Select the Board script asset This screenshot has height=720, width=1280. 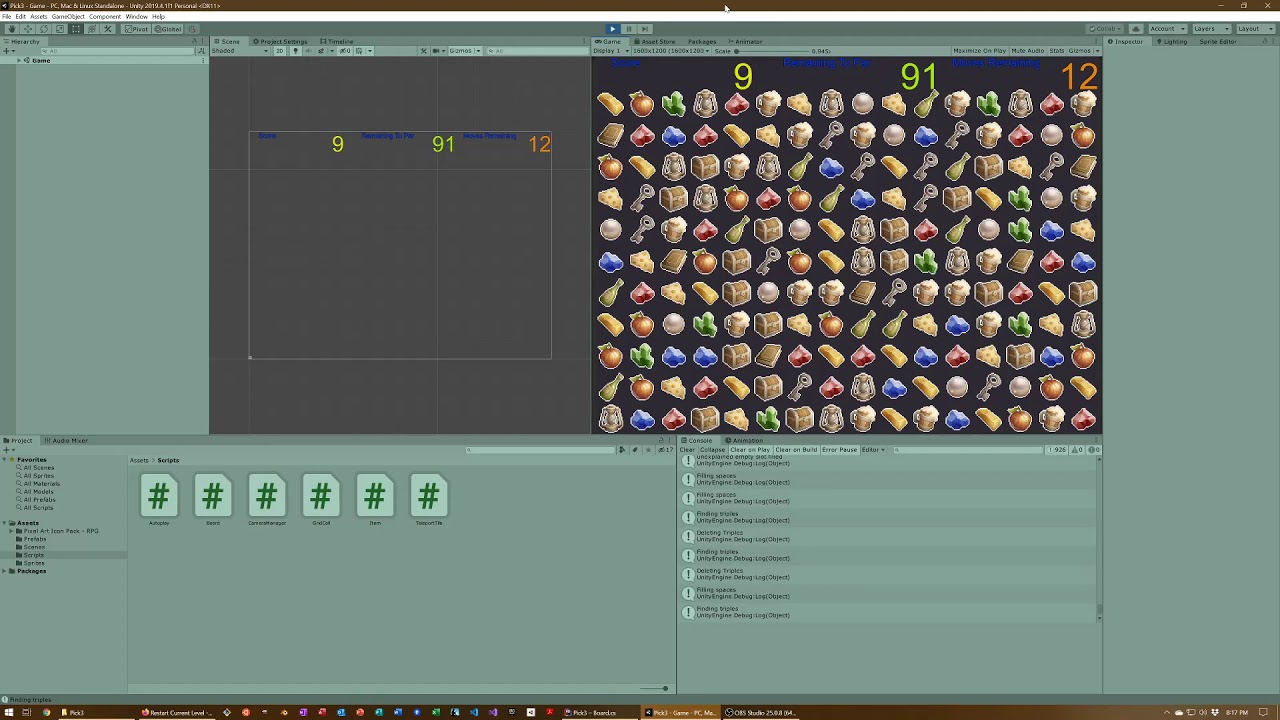coord(213,501)
